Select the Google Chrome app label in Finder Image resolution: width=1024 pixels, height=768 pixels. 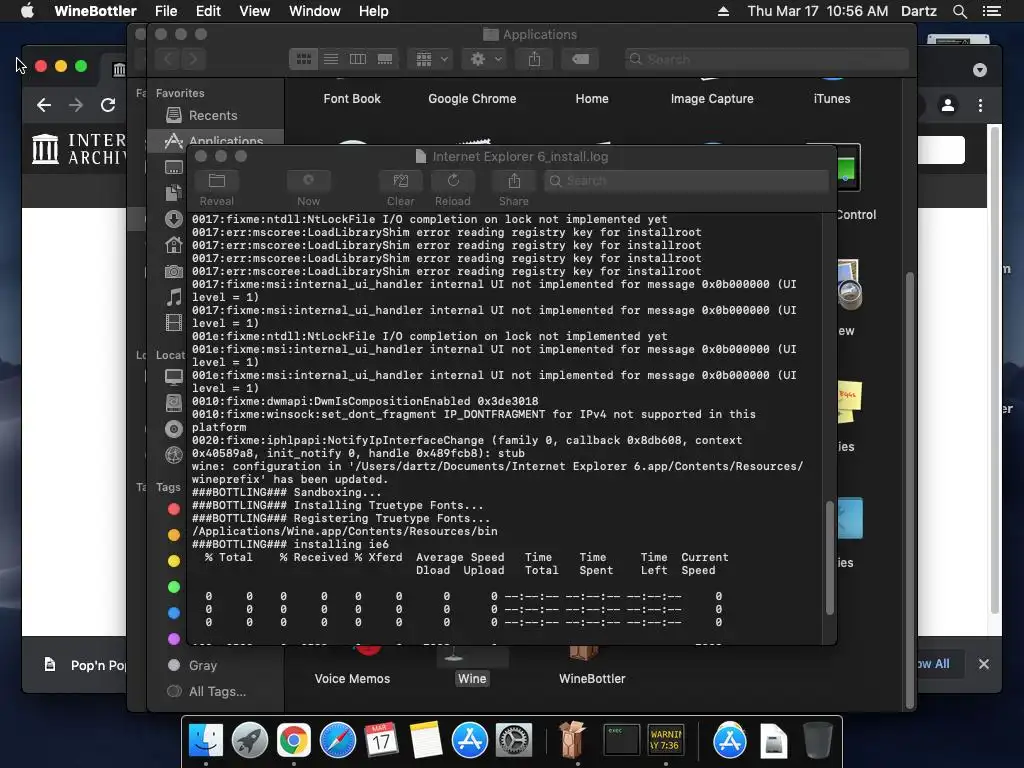point(472,99)
